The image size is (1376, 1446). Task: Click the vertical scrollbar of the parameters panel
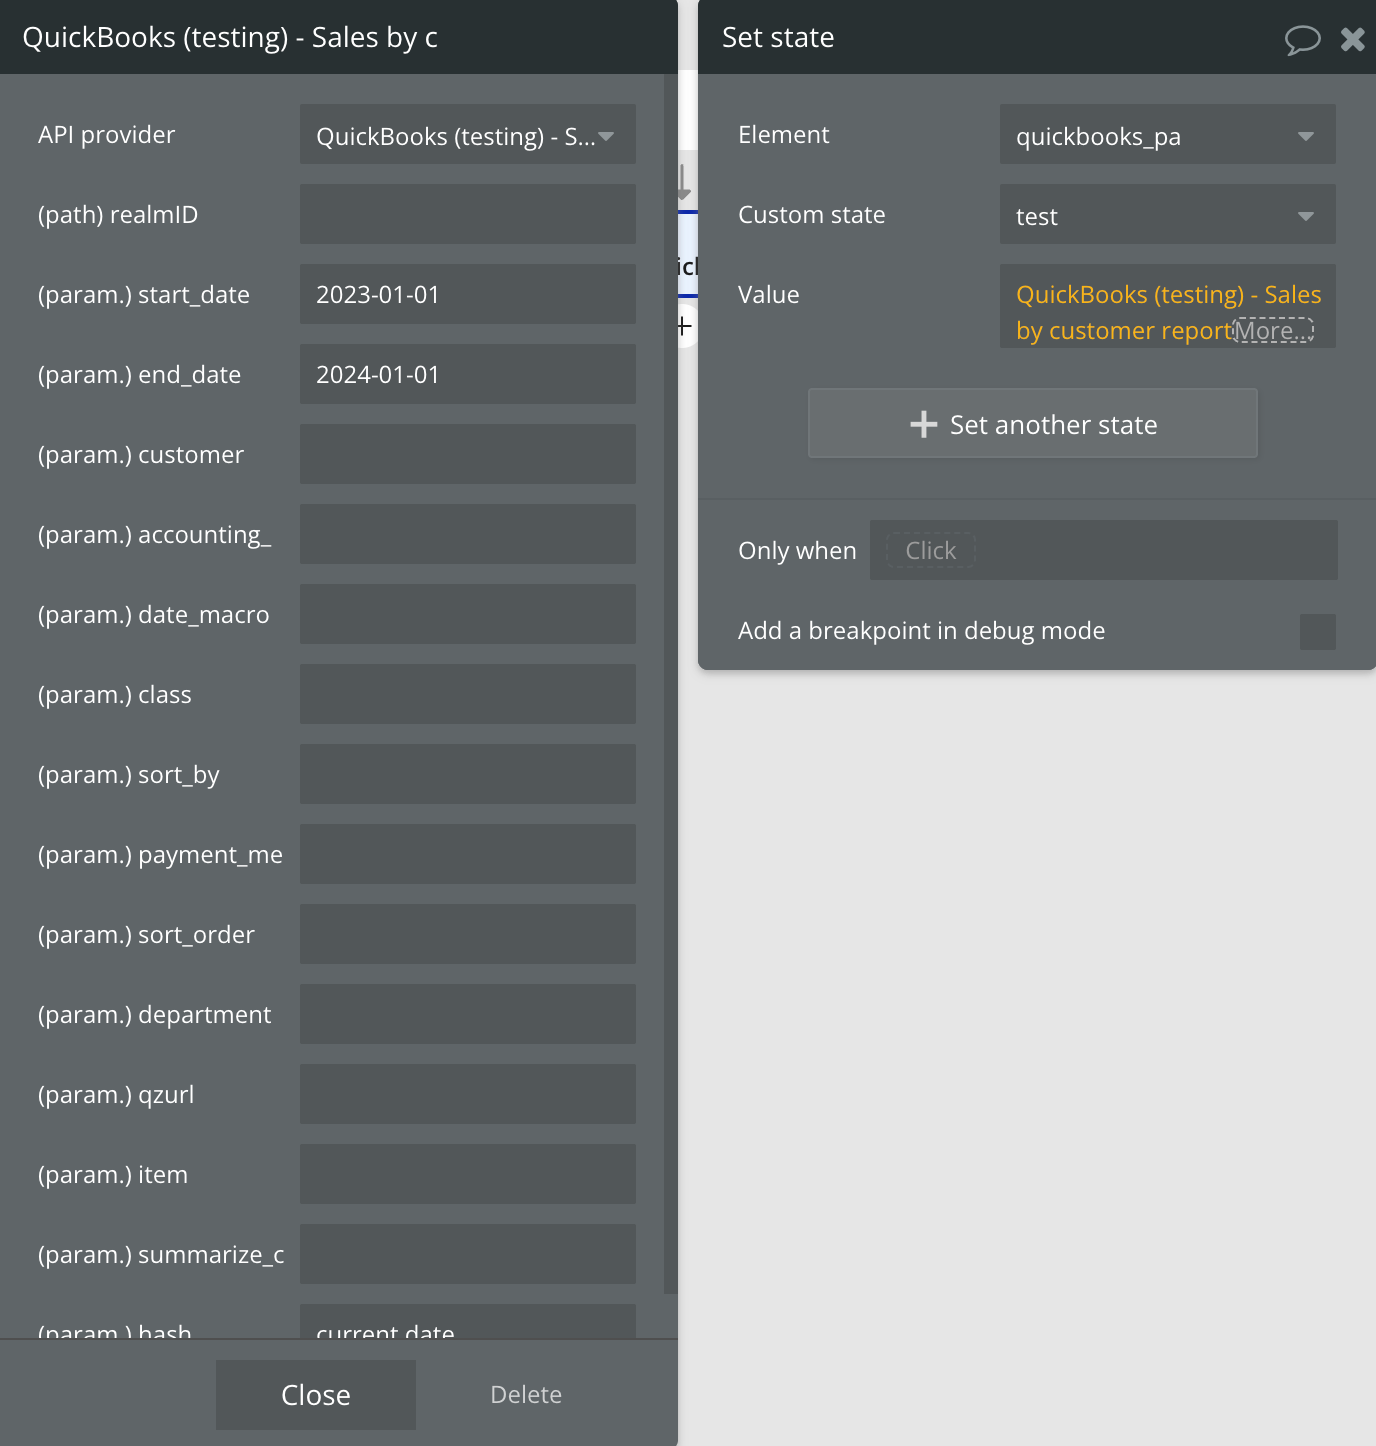coord(670,684)
